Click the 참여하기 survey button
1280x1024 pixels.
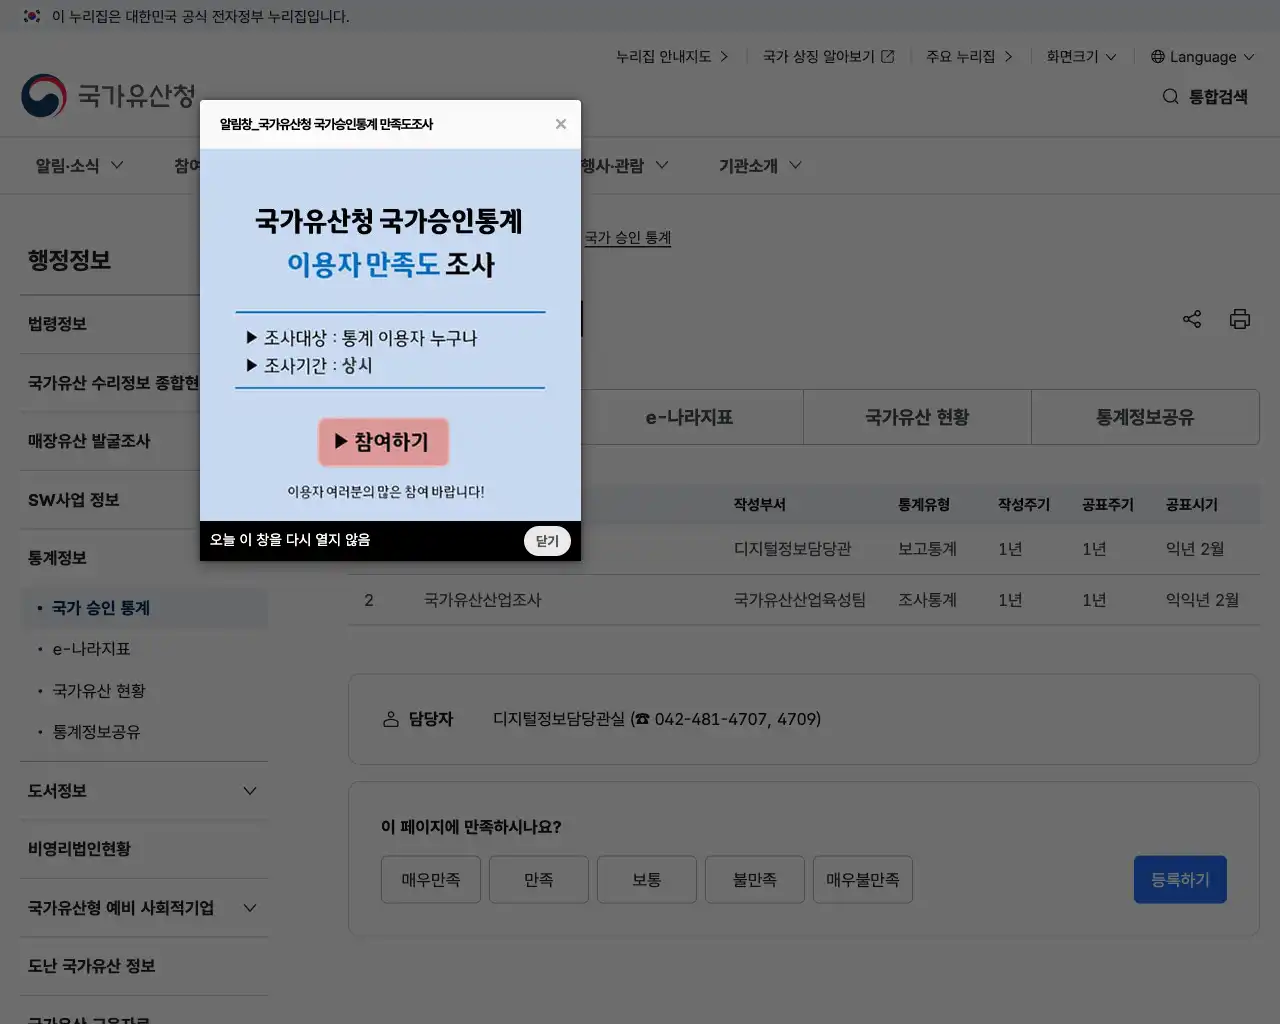pos(384,442)
